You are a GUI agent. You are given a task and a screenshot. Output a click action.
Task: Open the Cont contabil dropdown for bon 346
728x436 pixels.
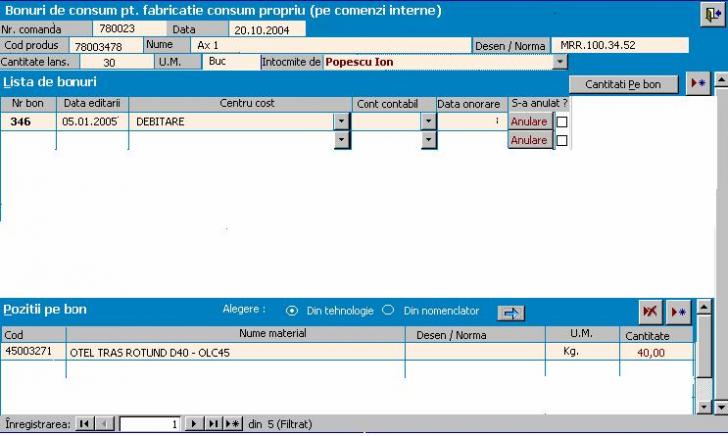click(428, 122)
